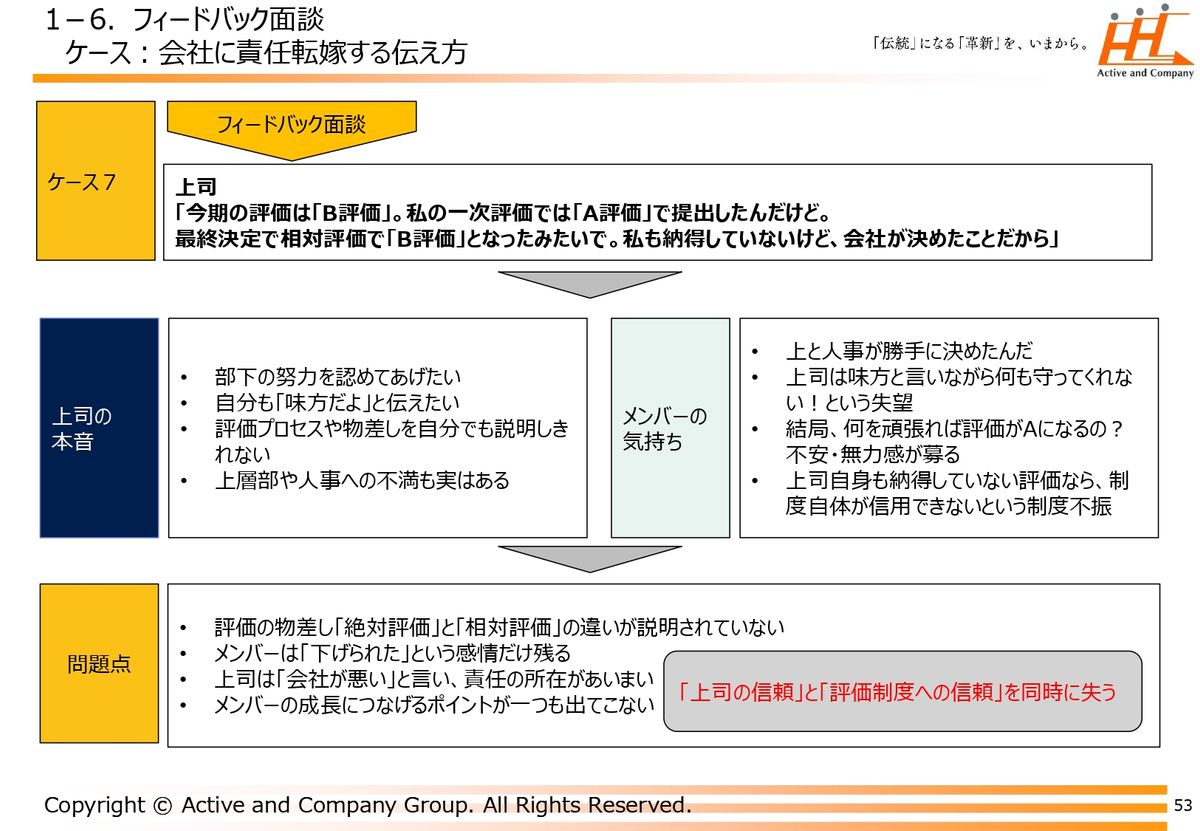Image resolution: width=1200 pixels, height=831 pixels.
Task: Click the tagline 「伝統」になる「革新」を、いまから。
Action: (980, 44)
